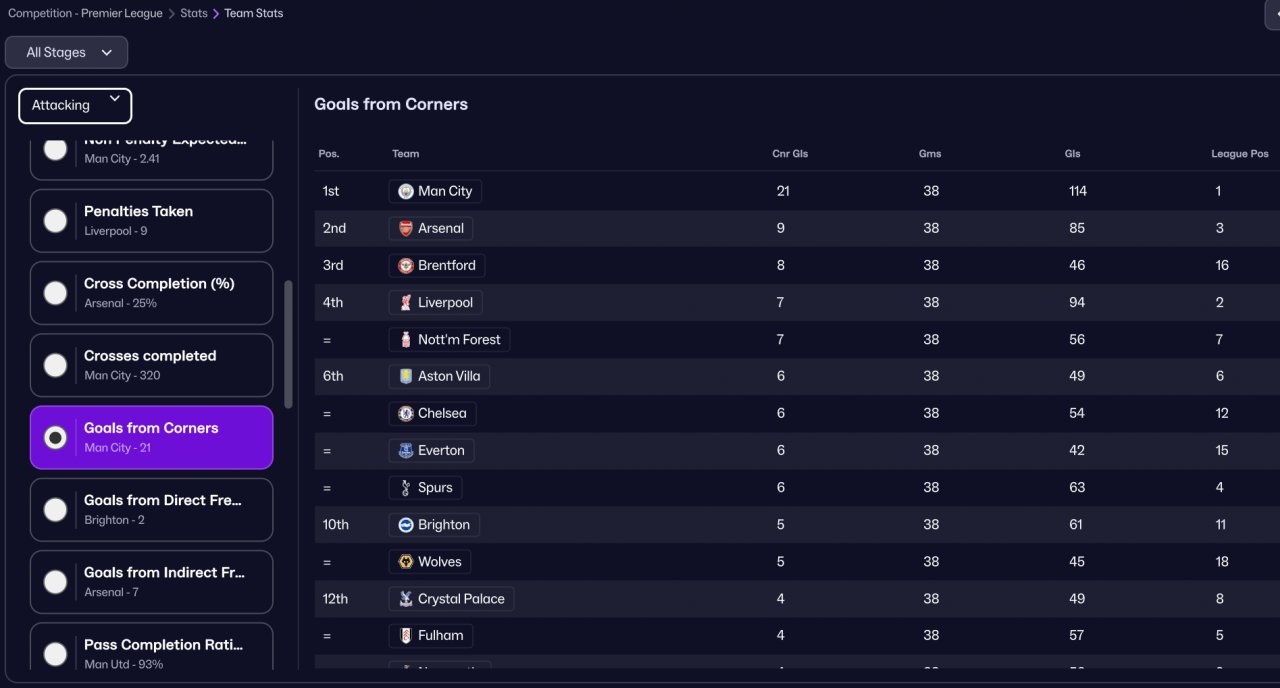Open the All Stages dropdown
This screenshot has width=1280, height=688.
coord(67,53)
